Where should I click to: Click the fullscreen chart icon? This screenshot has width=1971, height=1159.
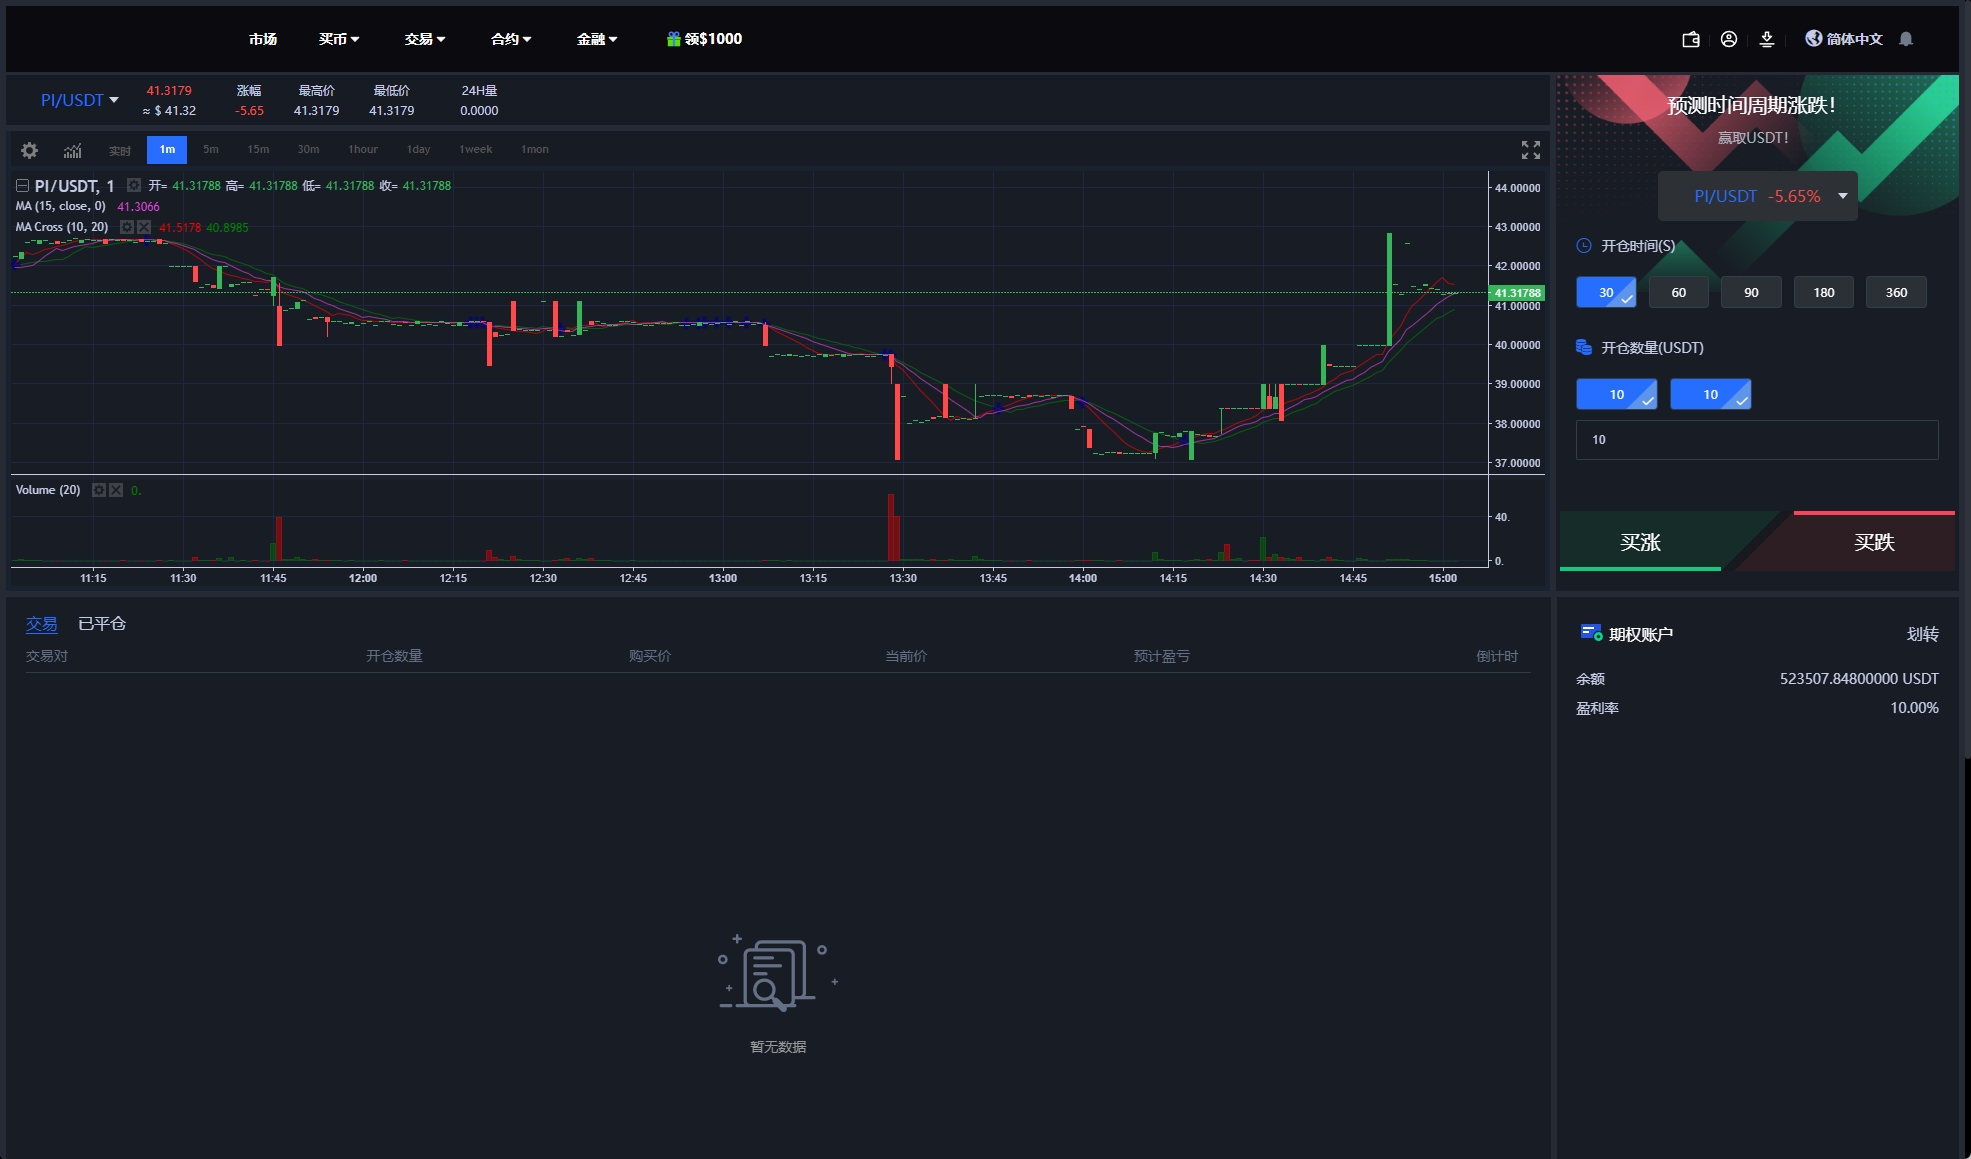(x=1530, y=150)
